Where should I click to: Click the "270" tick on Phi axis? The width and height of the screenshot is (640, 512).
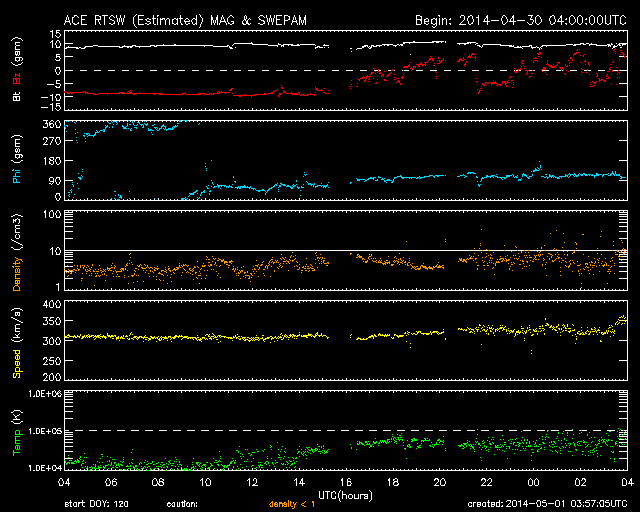point(52,141)
